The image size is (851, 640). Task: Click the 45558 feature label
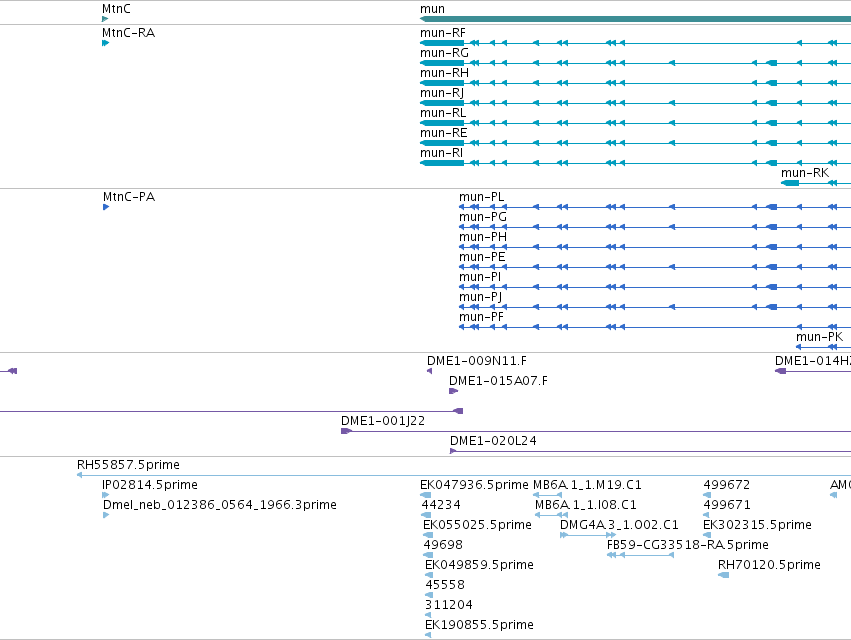point(445,585)
